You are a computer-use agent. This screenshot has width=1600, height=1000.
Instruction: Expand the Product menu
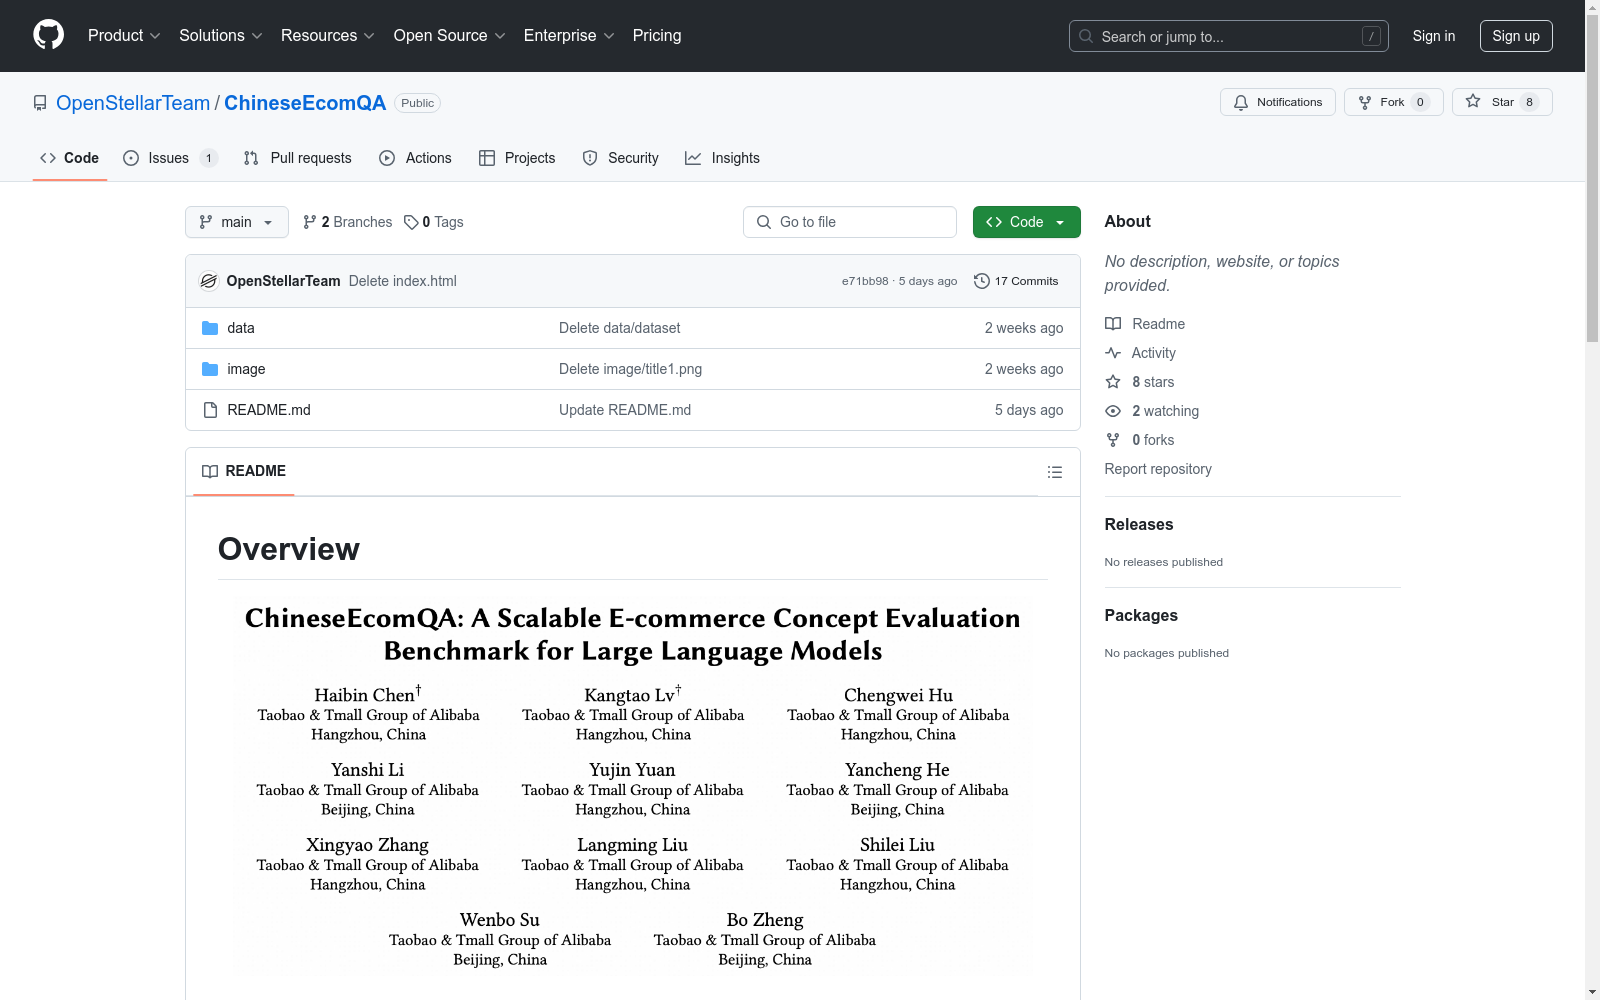[124, 35]
